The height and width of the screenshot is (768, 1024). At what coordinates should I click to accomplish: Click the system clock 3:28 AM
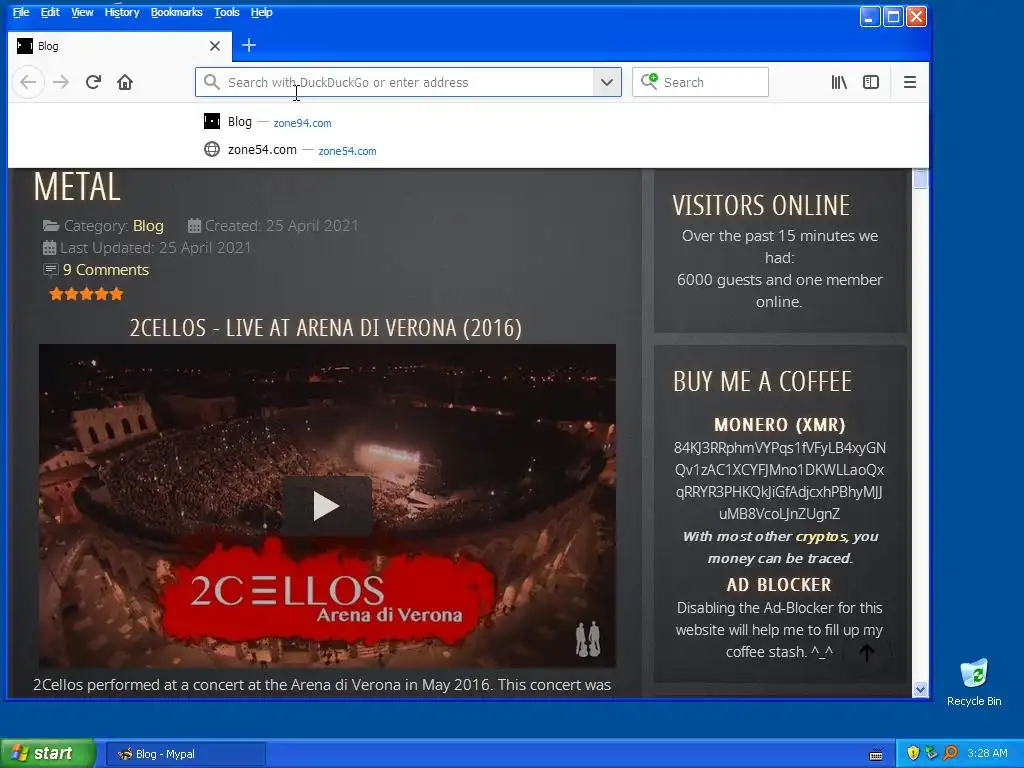pos(987,753)
